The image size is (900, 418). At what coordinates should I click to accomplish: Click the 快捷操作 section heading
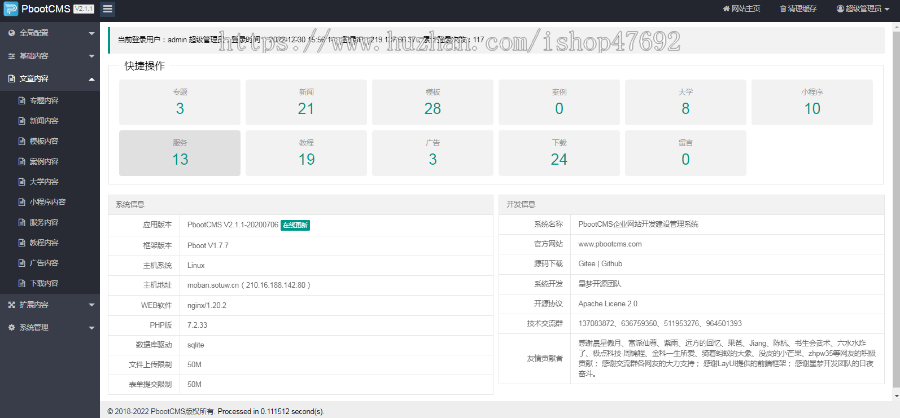(145, 65)
